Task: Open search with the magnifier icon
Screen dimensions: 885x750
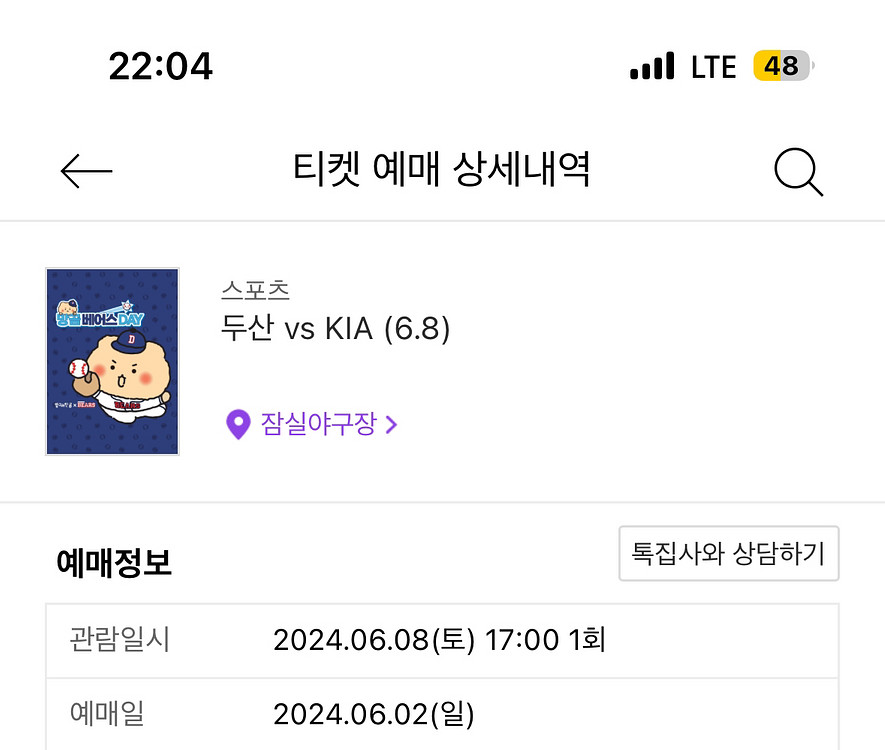Action: pyautogui.click(x=798, y=173)
